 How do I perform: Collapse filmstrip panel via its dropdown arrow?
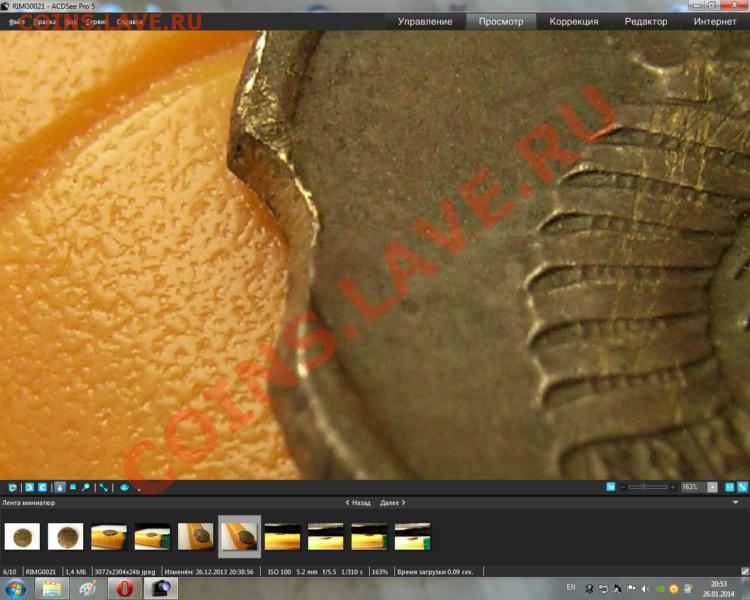tap(735, 502)
